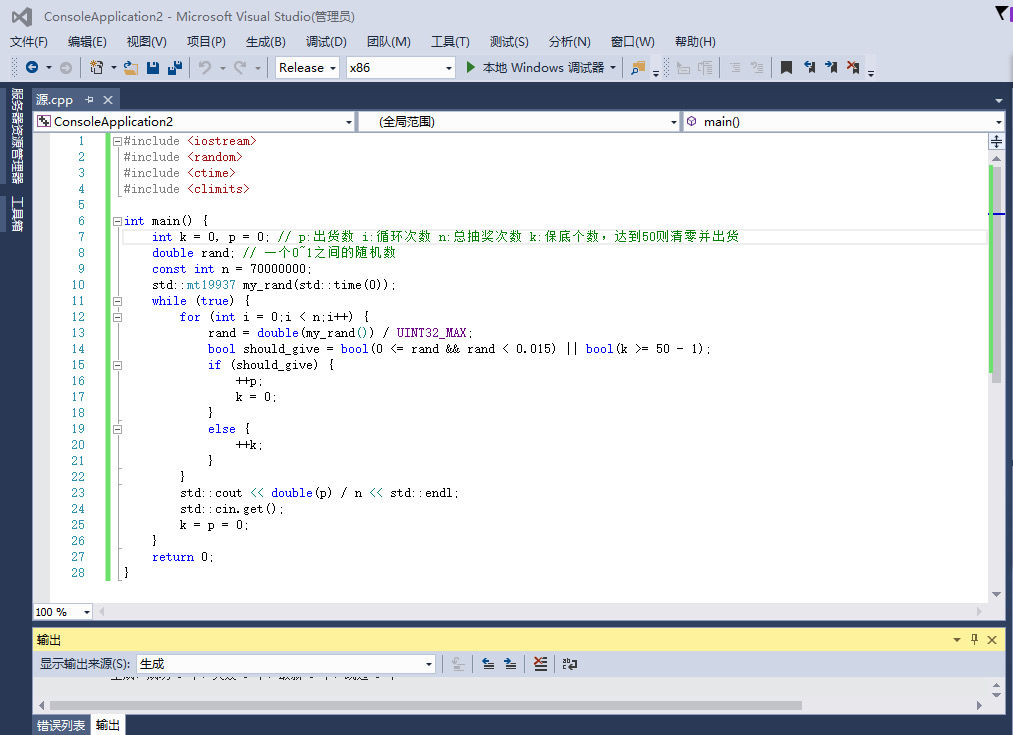Open the 调试(D) menu
The width and height of the screenshot is (1013, 735).
coord(326,41)
